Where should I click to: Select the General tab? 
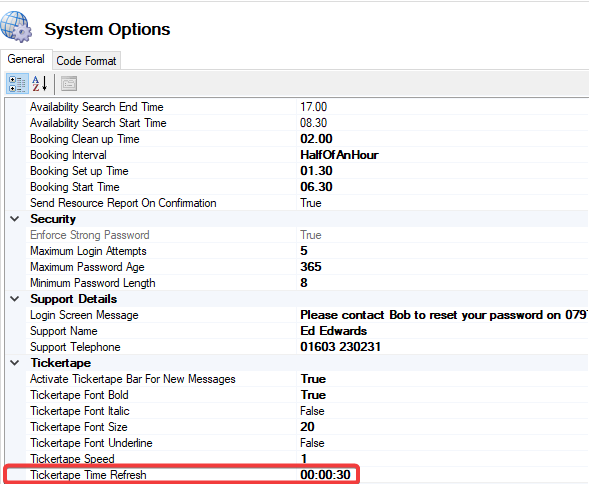pyautogui.click(x=26, y=59)
